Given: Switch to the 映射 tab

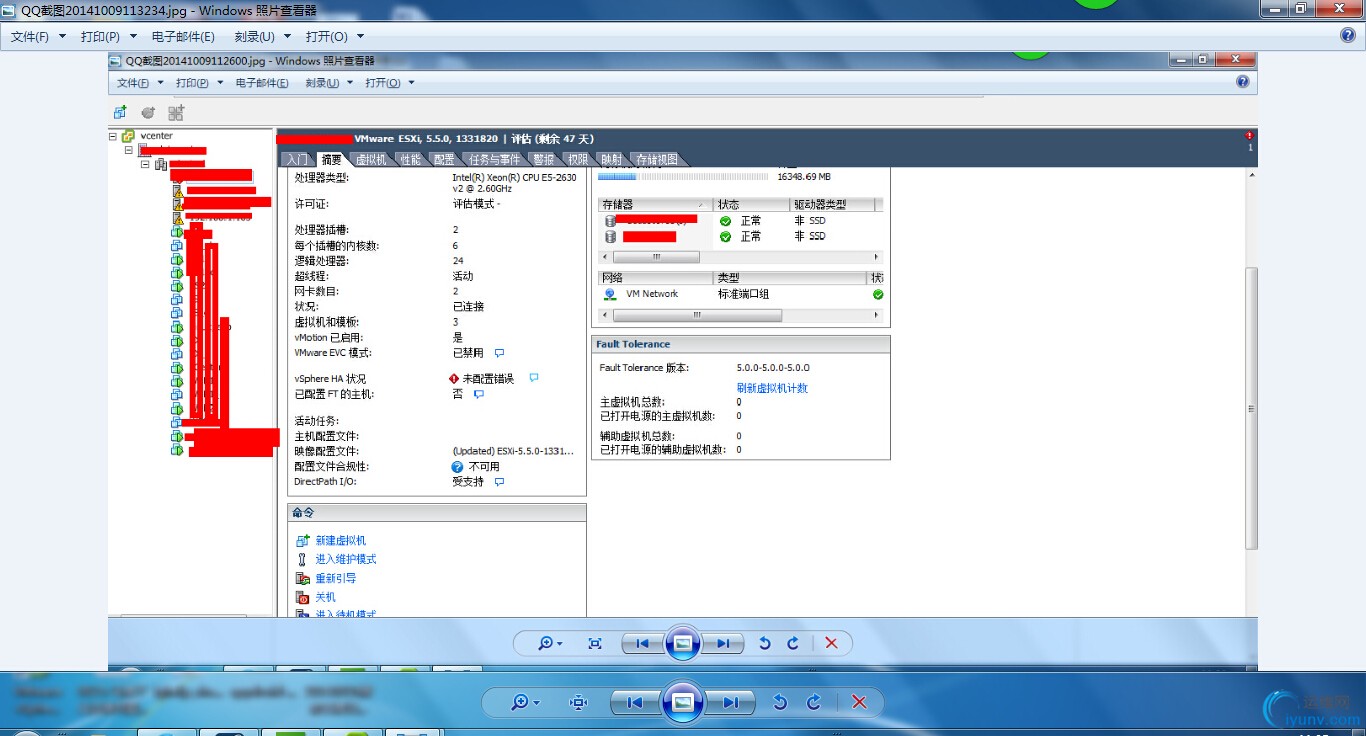Looking at the screenshot, I should pyautogui.click(x=611, y=160).
